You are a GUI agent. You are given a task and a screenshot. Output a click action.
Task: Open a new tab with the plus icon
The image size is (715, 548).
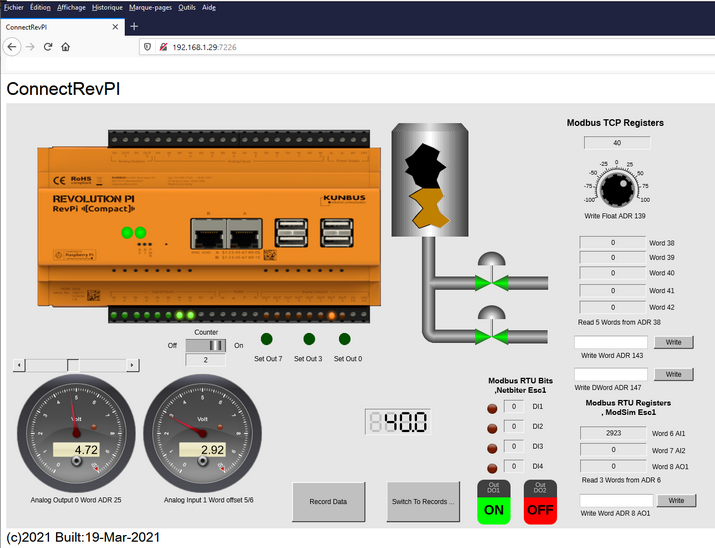pos(135,26)
